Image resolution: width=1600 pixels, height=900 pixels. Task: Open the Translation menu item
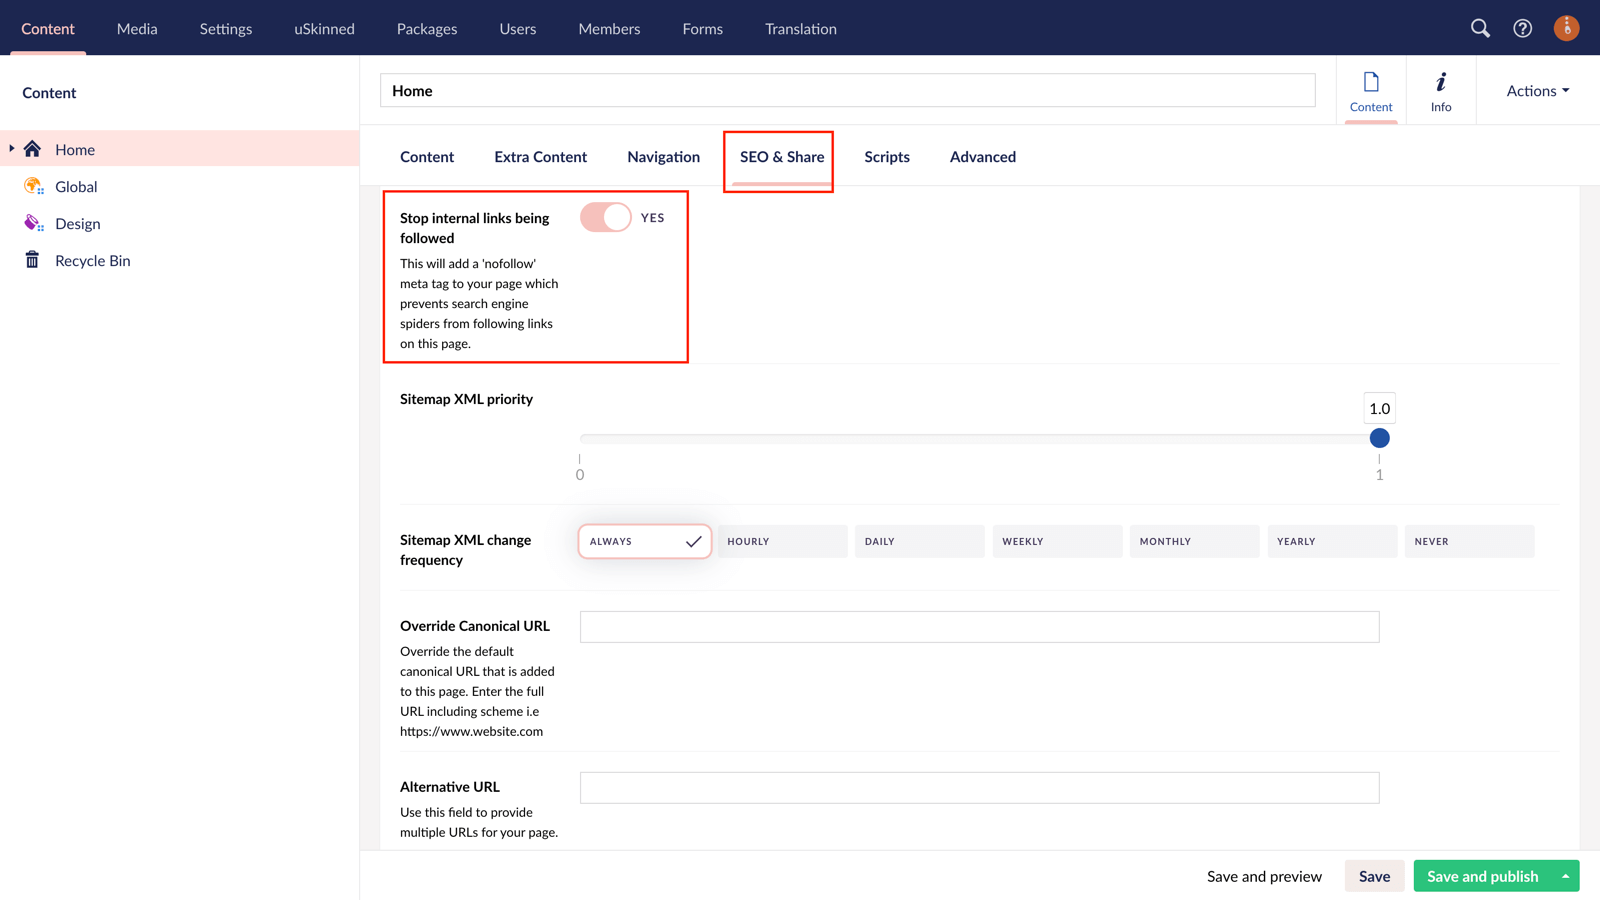click(800, 28)
